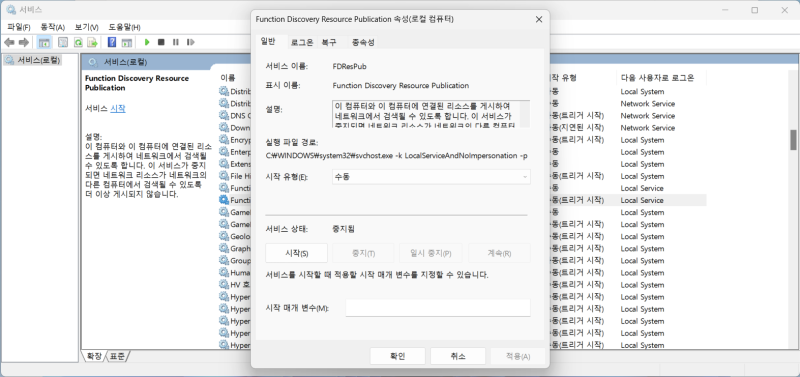Click the Export List toolbar icon
Screen dimensions: 800x377
92,42
